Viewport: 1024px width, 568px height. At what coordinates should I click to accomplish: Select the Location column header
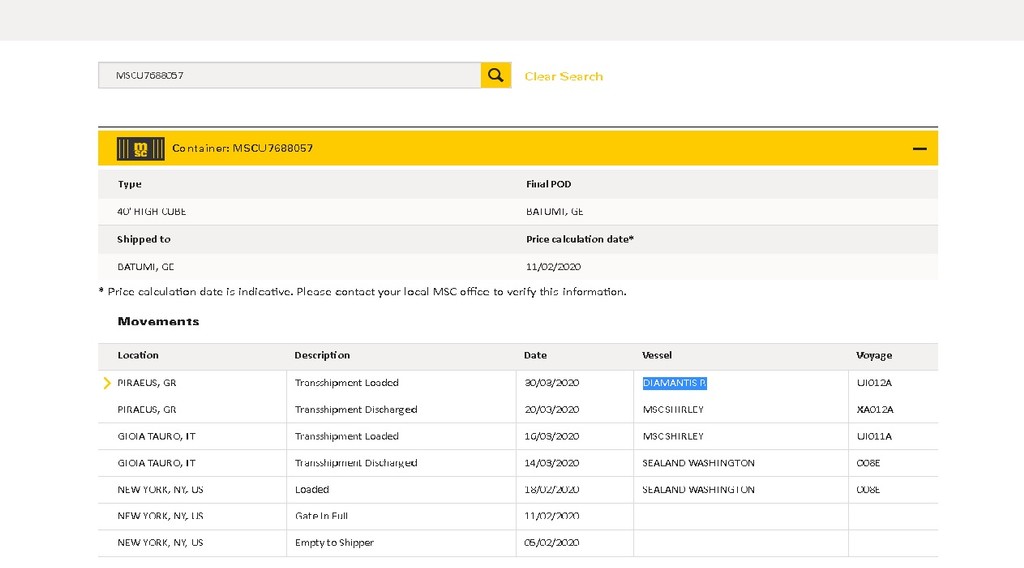click(138, 355)
